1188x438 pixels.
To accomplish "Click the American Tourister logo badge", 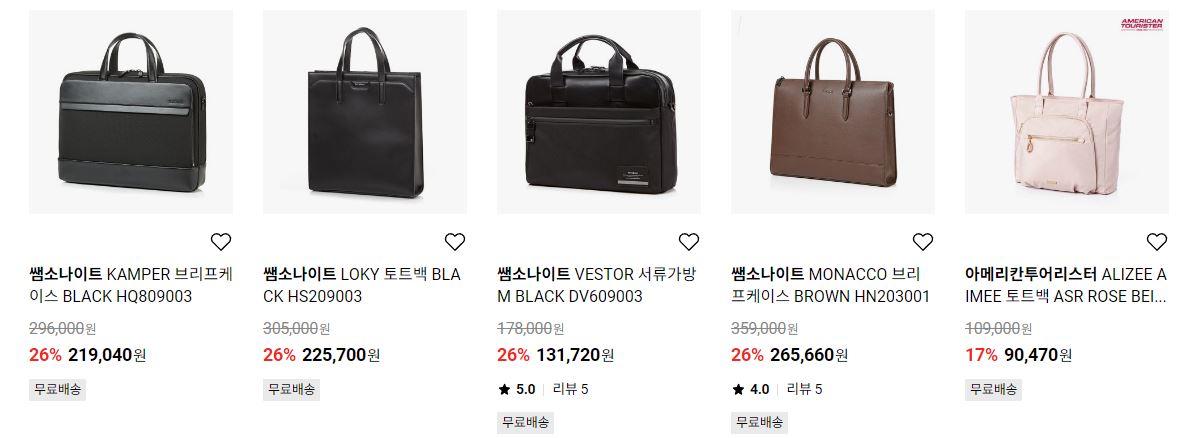I will click(1141, 24).
